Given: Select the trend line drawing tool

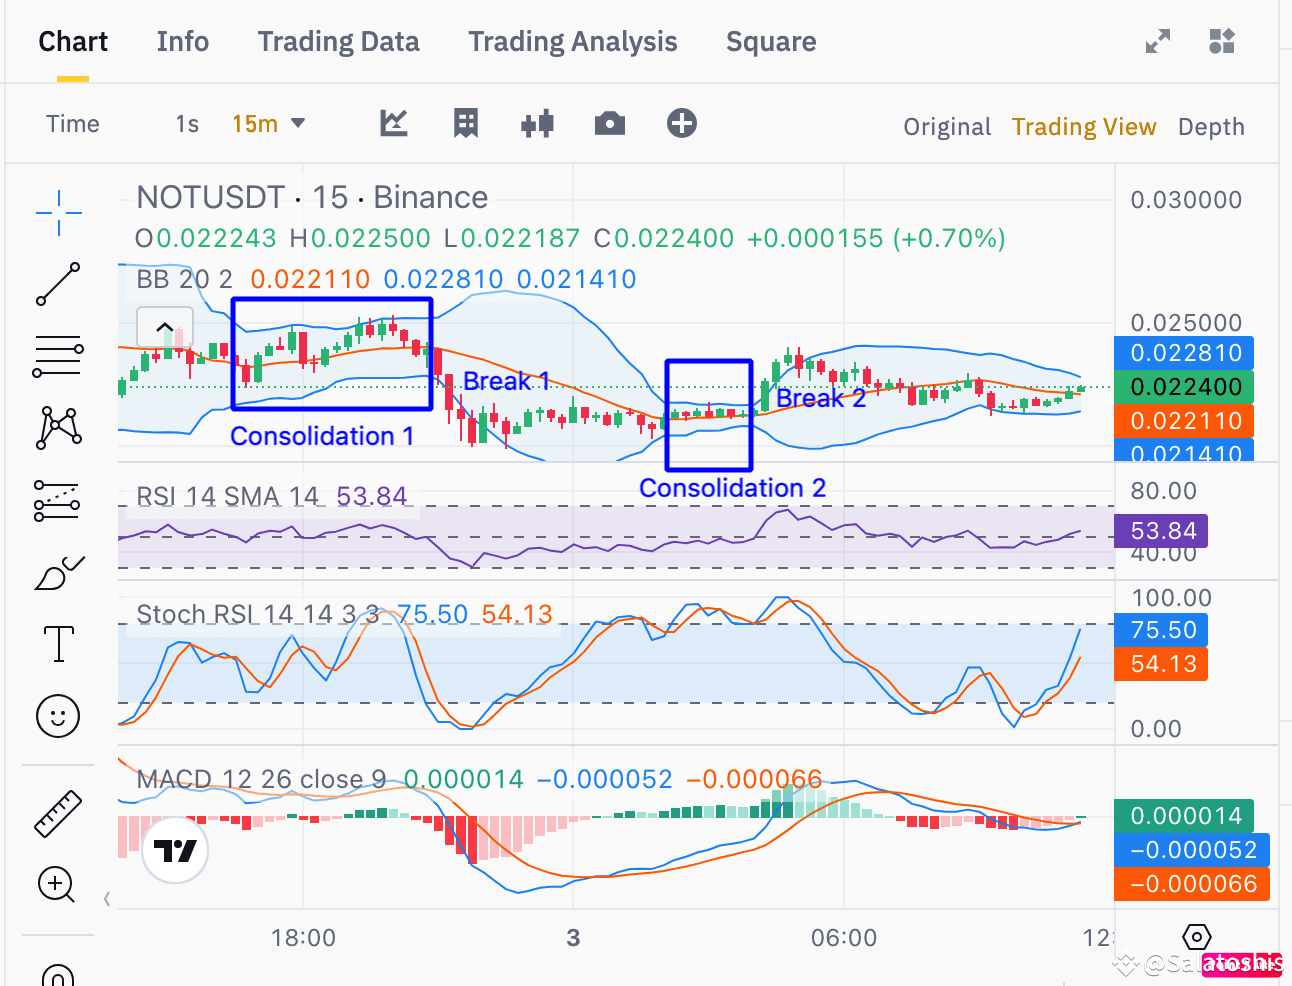Looking at the screenshot, I should [x=57, y=285].
